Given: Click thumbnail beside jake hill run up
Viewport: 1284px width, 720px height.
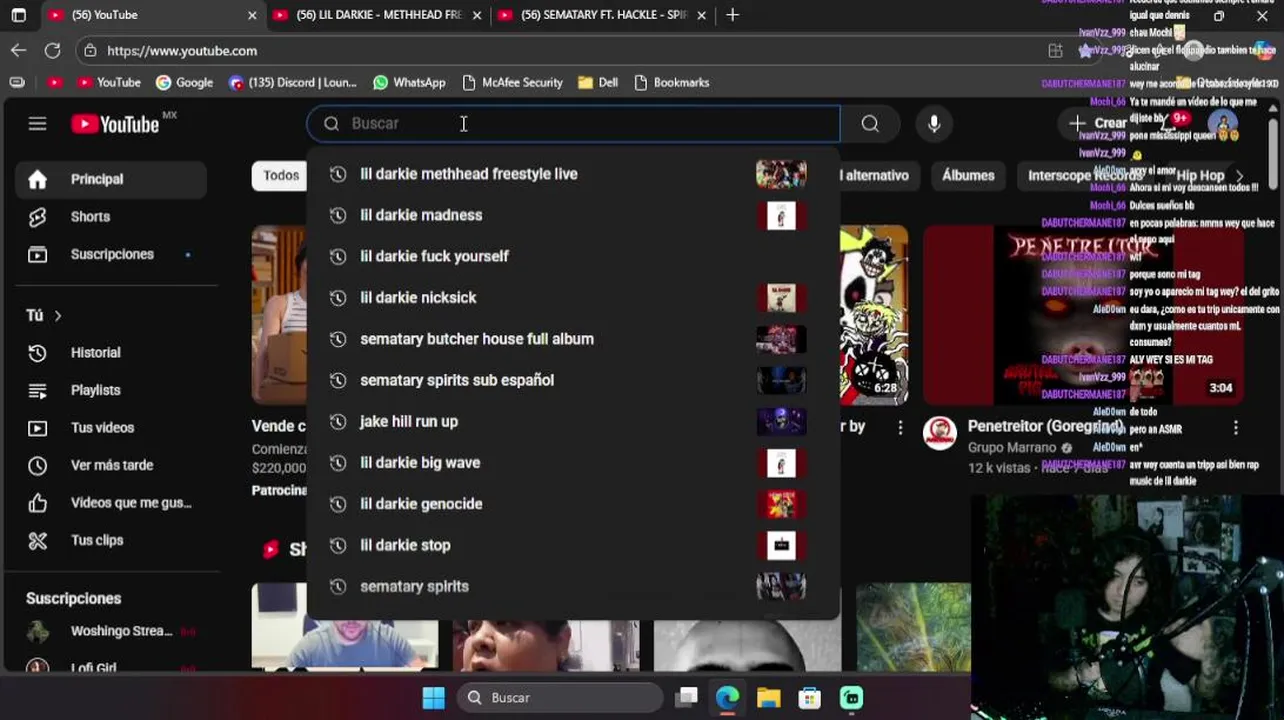Looking at the screenshot, I should click(781, 421).
